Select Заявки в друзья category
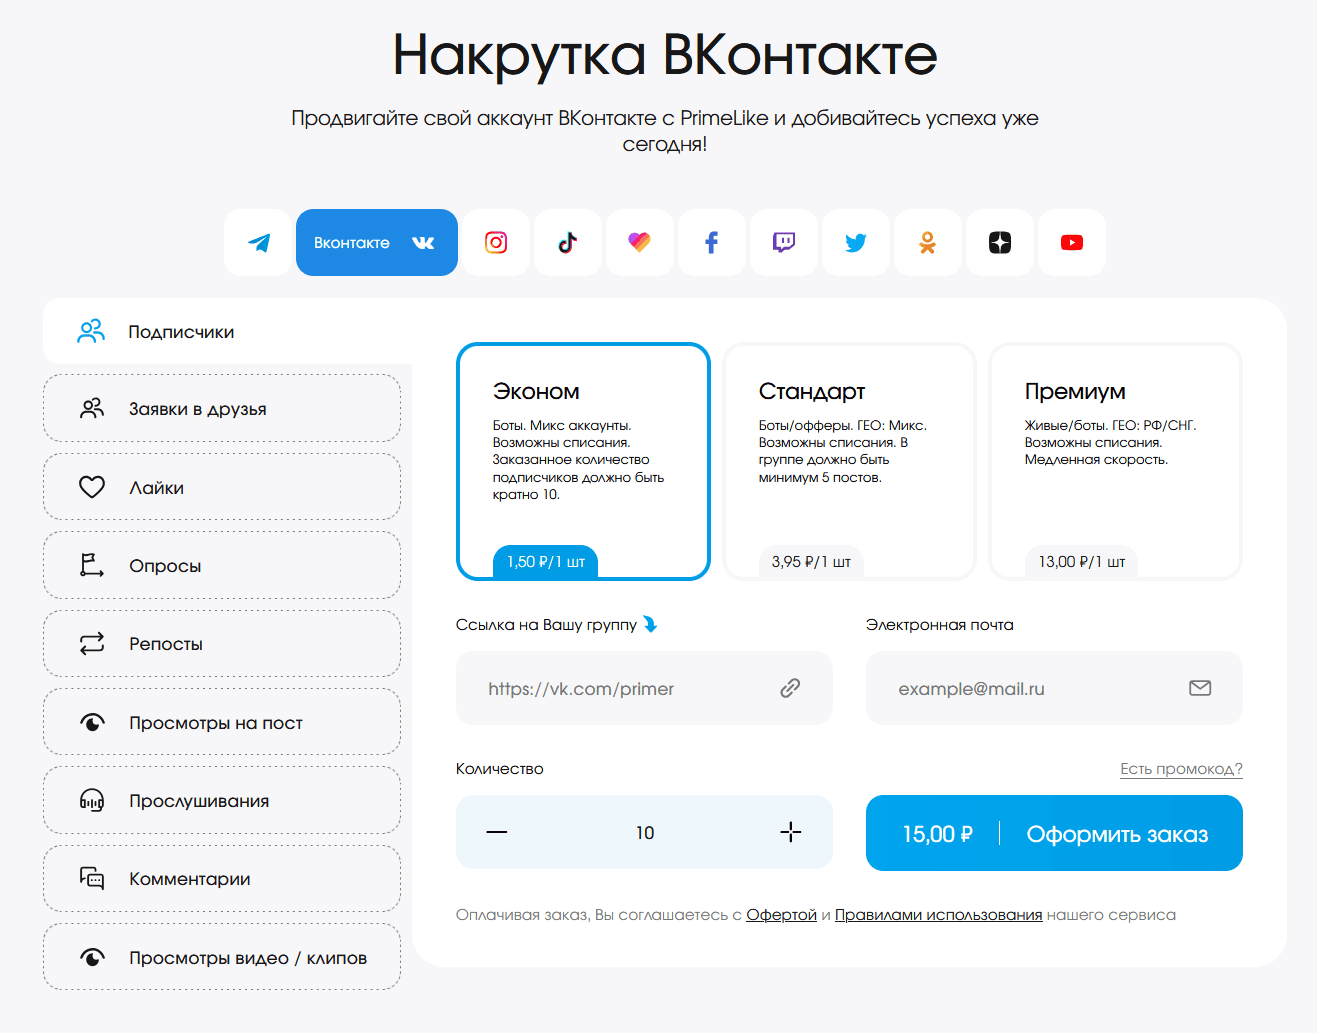Screen dimensions: 1317x1033 (222, 408)
